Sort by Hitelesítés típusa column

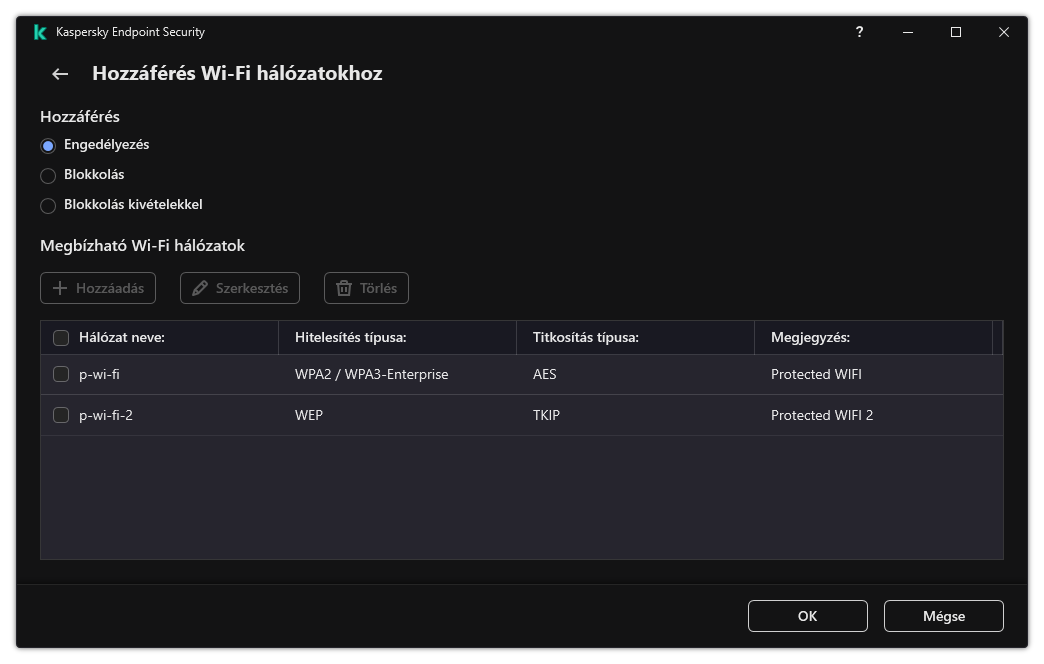(350, 338)
